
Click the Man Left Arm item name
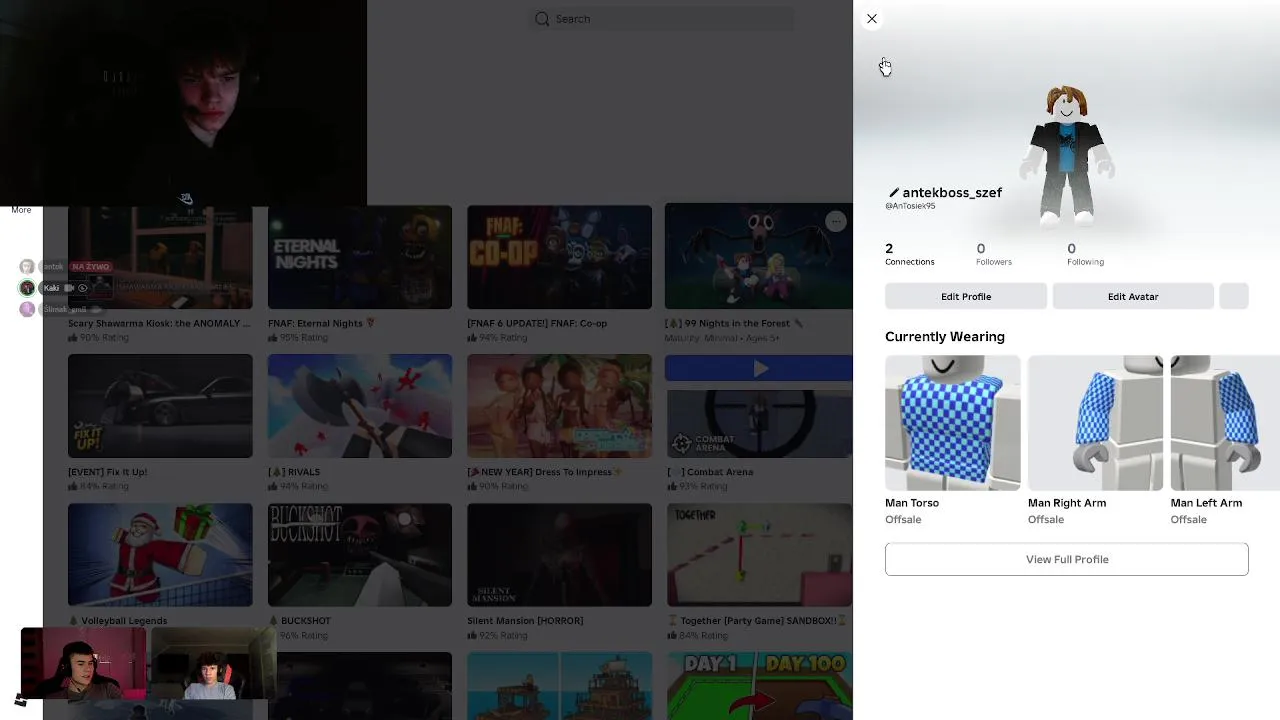1206,503
